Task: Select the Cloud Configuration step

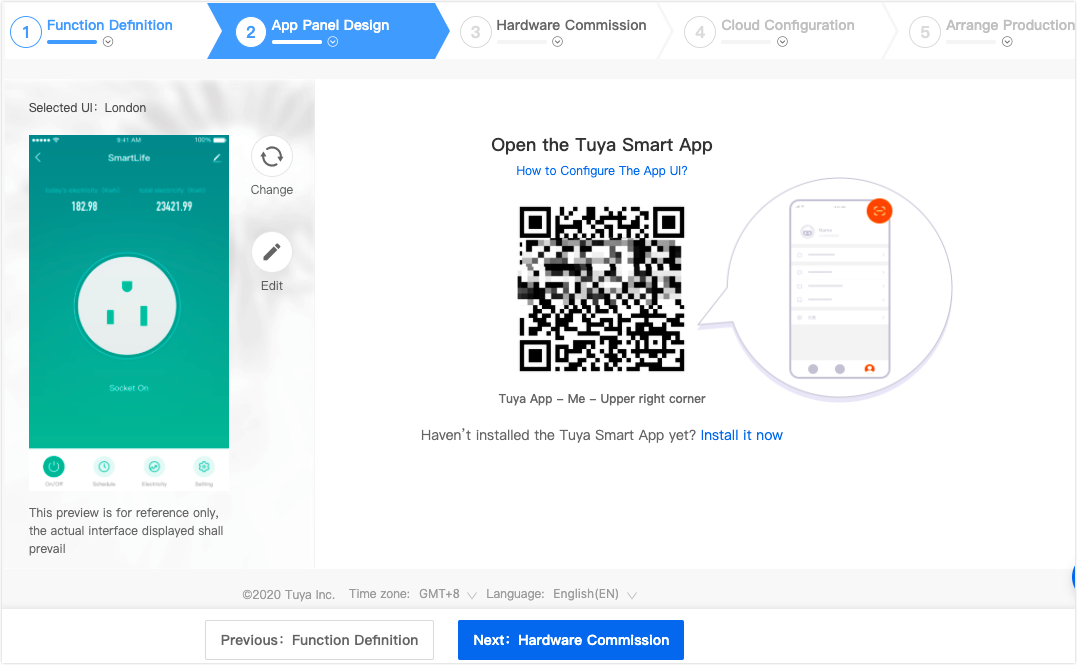Action: click(x=788, y=24)
